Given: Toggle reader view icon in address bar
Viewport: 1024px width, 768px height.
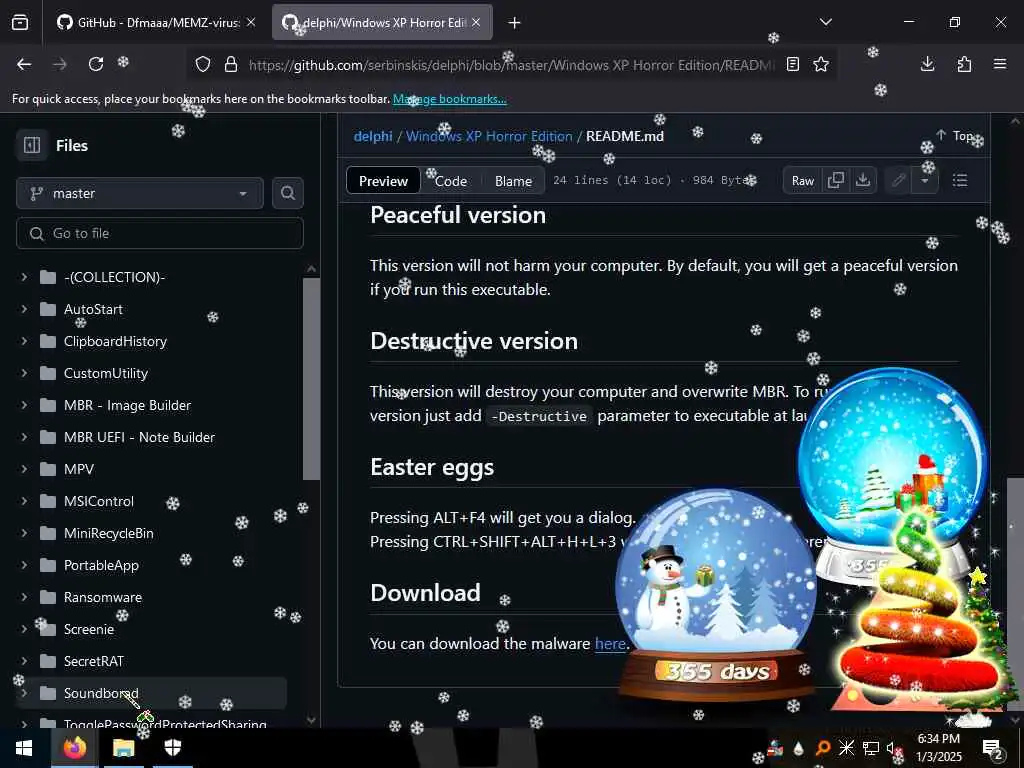Looking at the screenshot, I should 793,64.
